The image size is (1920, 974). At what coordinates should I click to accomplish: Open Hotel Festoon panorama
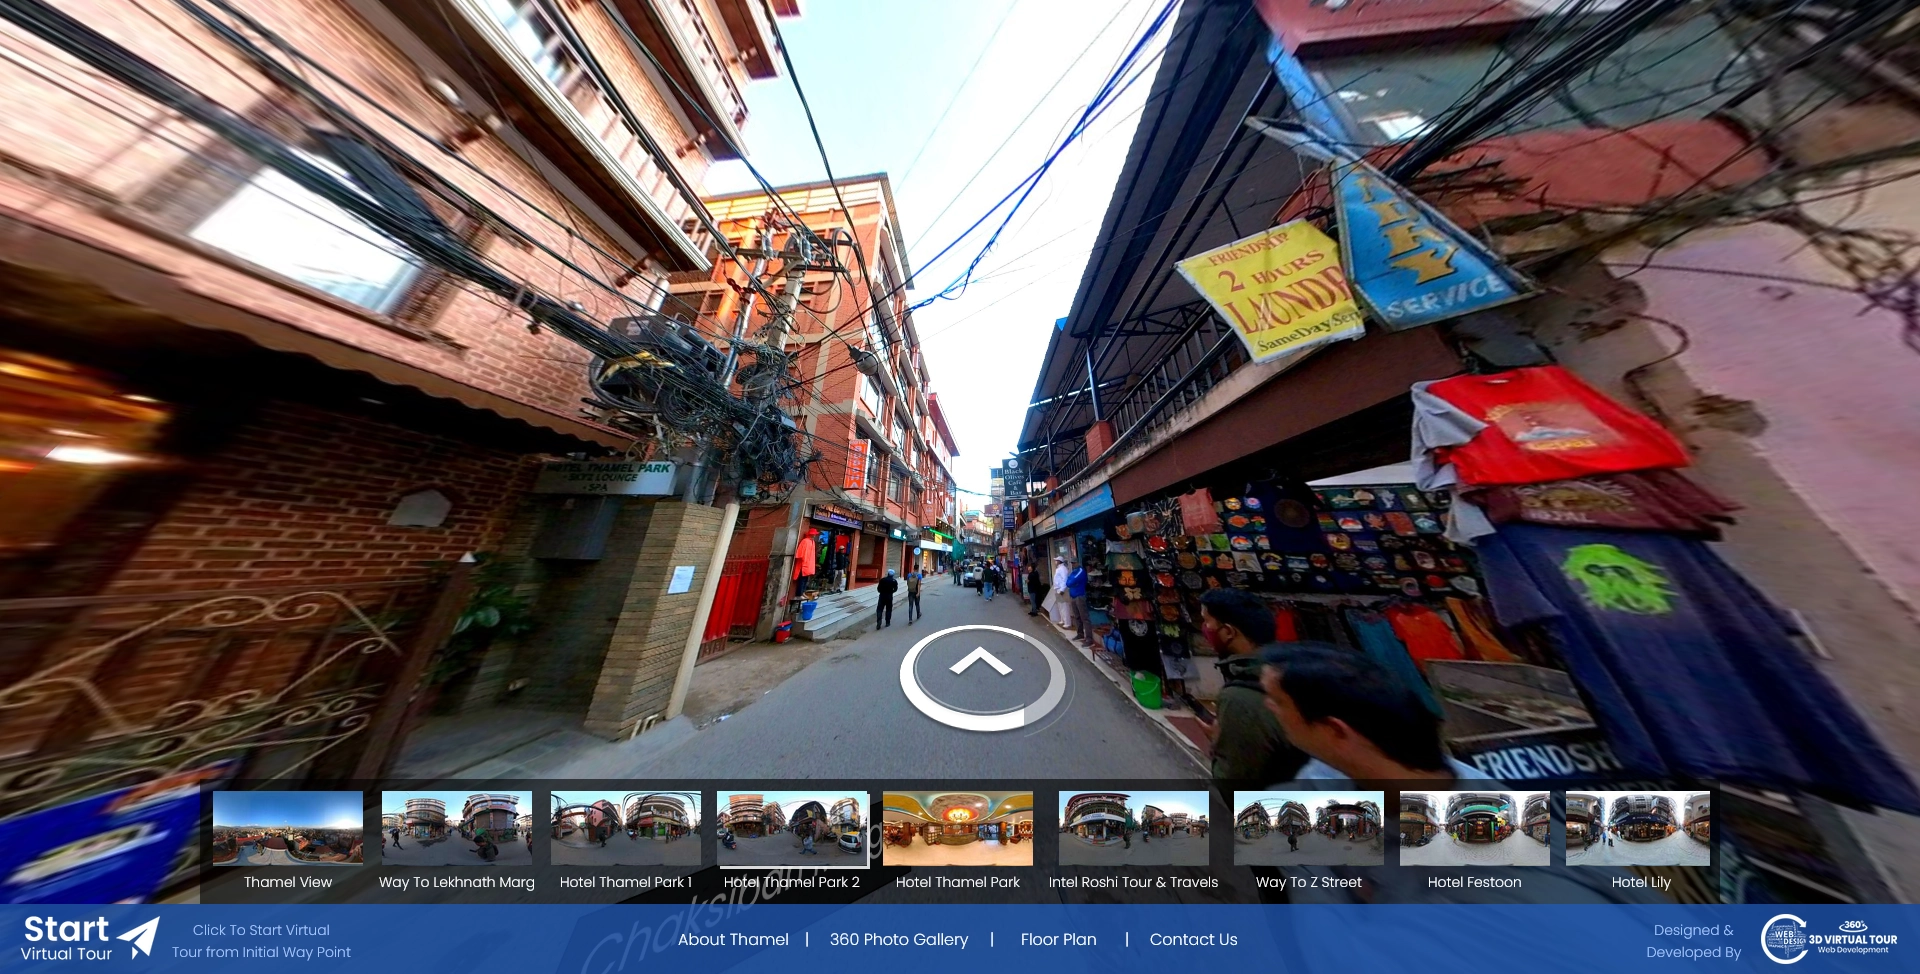1474,828
